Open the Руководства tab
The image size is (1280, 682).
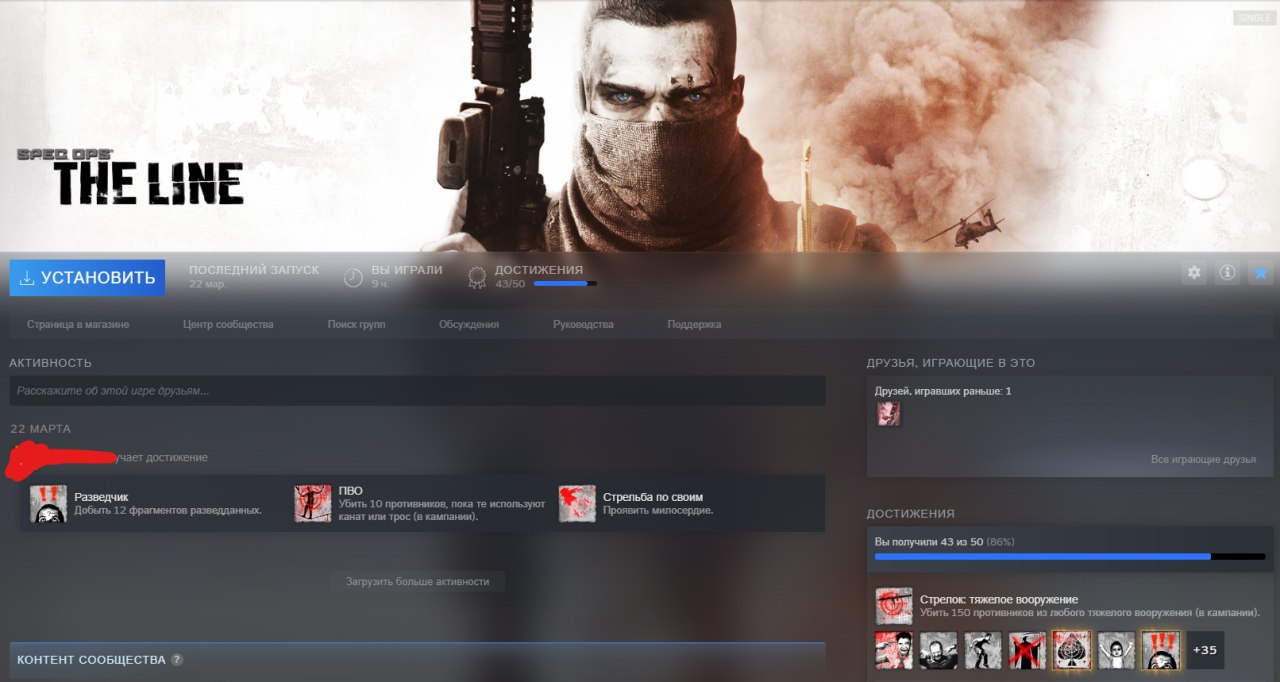pos(583,324)
